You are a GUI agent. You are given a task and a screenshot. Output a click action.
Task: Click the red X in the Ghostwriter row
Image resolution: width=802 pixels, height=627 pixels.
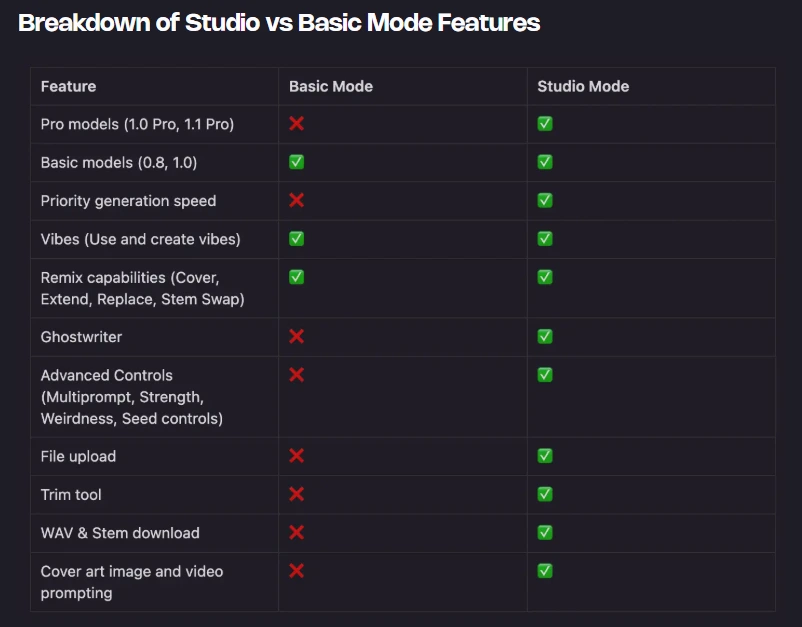[297, 336]
